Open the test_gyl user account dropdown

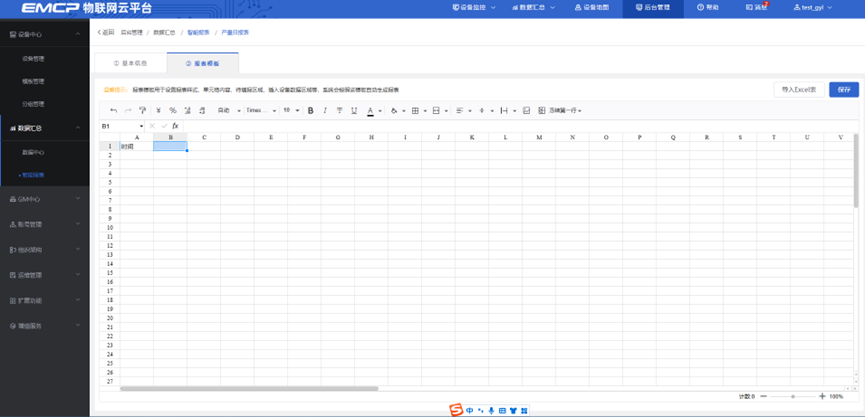click(x=813, y=8)
